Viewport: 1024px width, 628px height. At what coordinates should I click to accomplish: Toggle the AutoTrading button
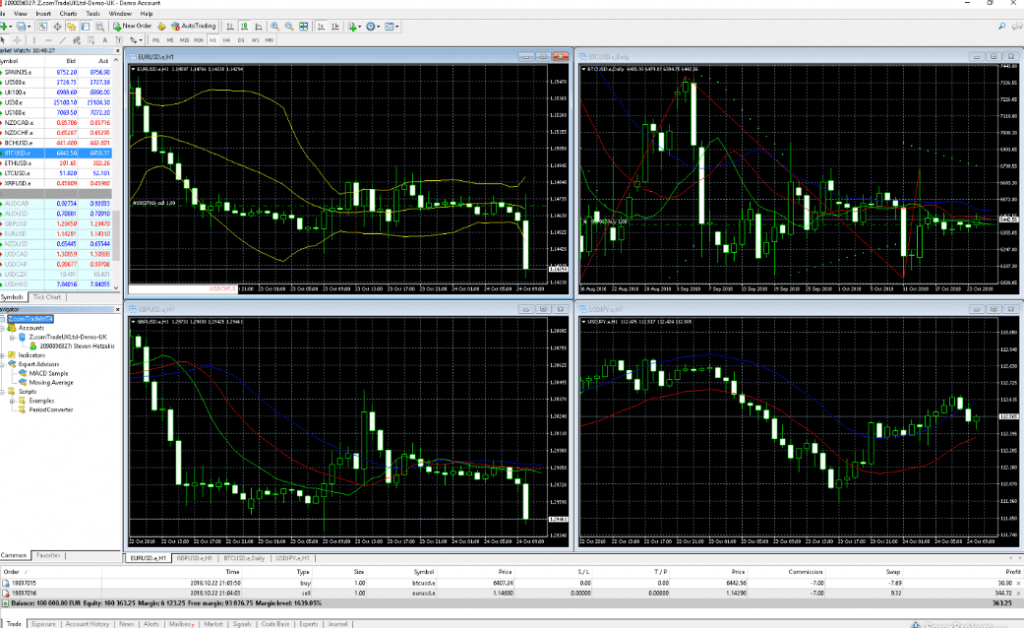[x=191, y=26]
